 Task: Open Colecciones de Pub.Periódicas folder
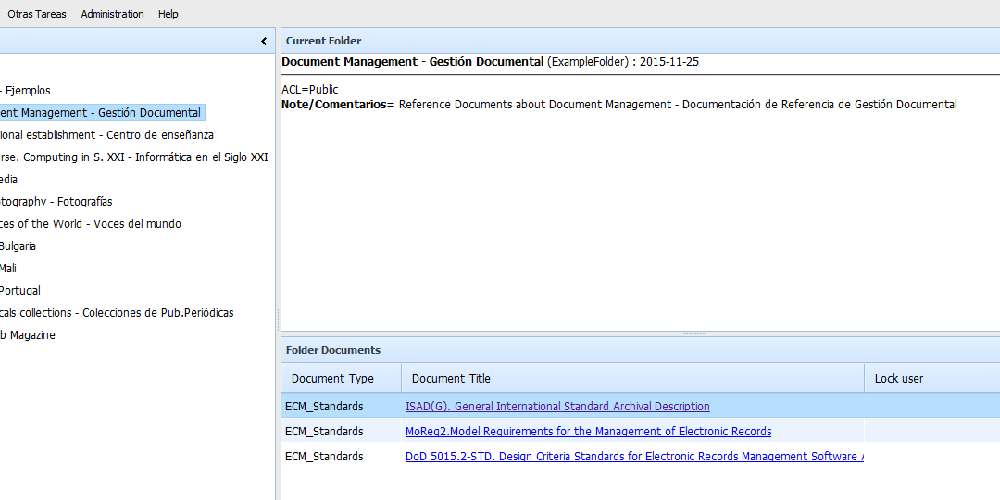click(x=116, y=312)
